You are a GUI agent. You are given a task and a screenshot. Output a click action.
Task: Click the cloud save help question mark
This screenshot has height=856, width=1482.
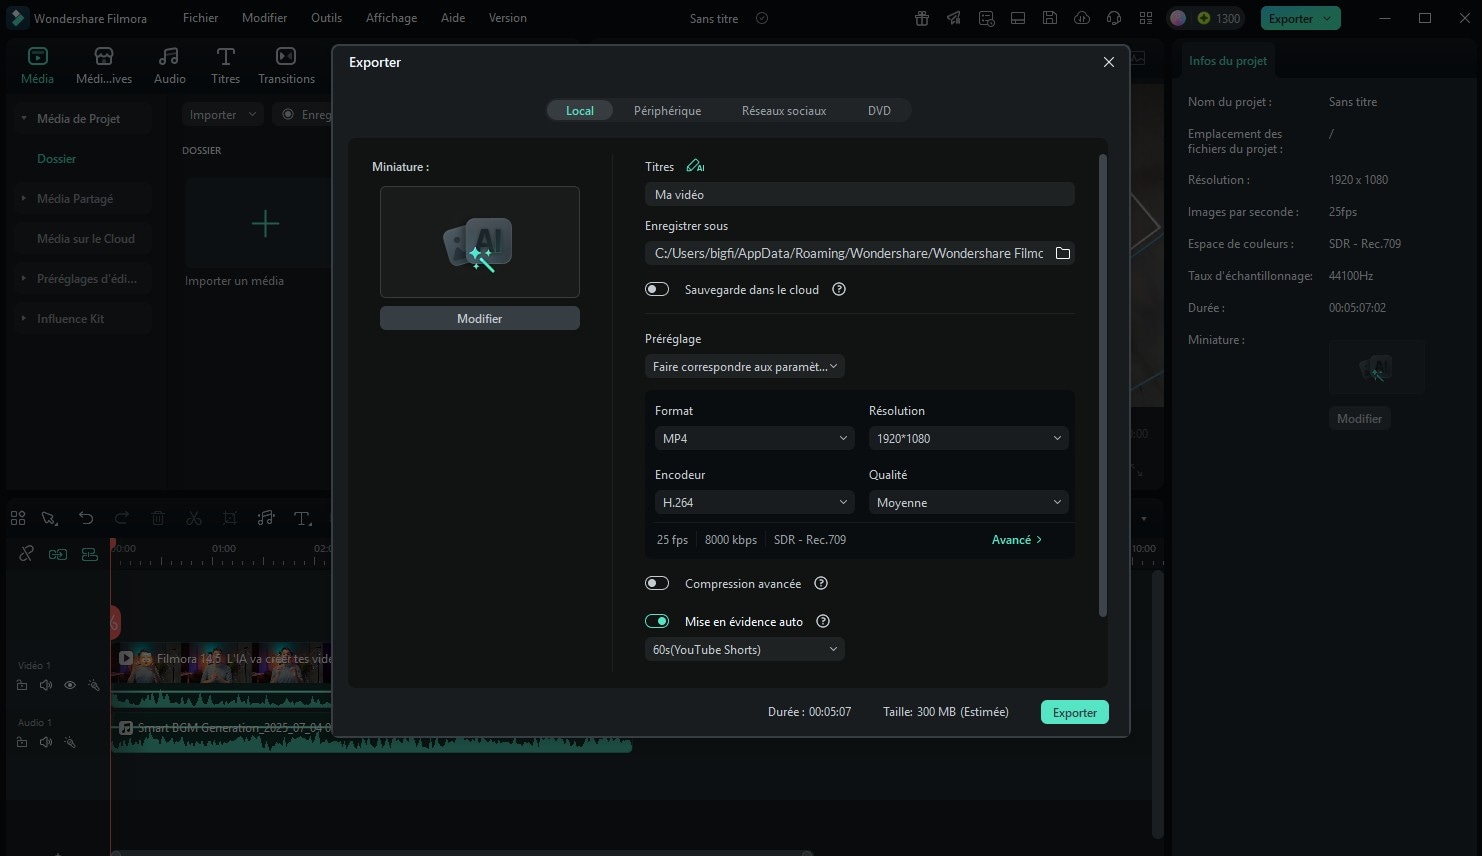point(839,289)
